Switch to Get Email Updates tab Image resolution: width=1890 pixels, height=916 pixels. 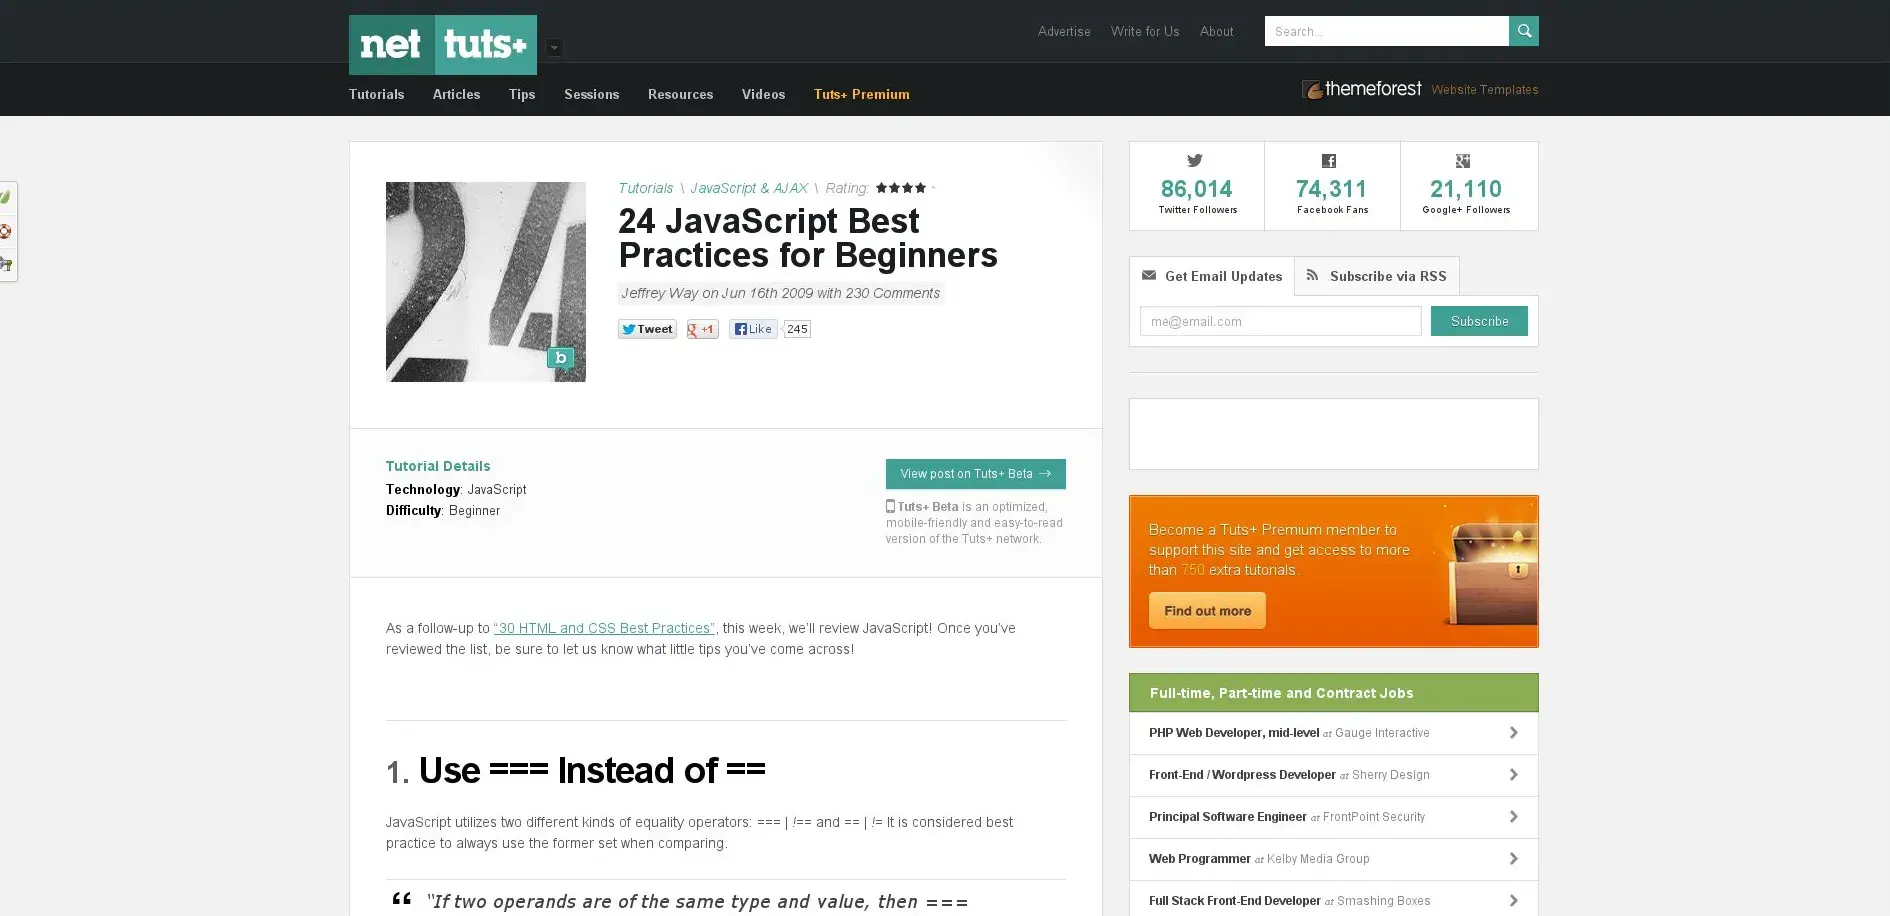pos(1212,276)
